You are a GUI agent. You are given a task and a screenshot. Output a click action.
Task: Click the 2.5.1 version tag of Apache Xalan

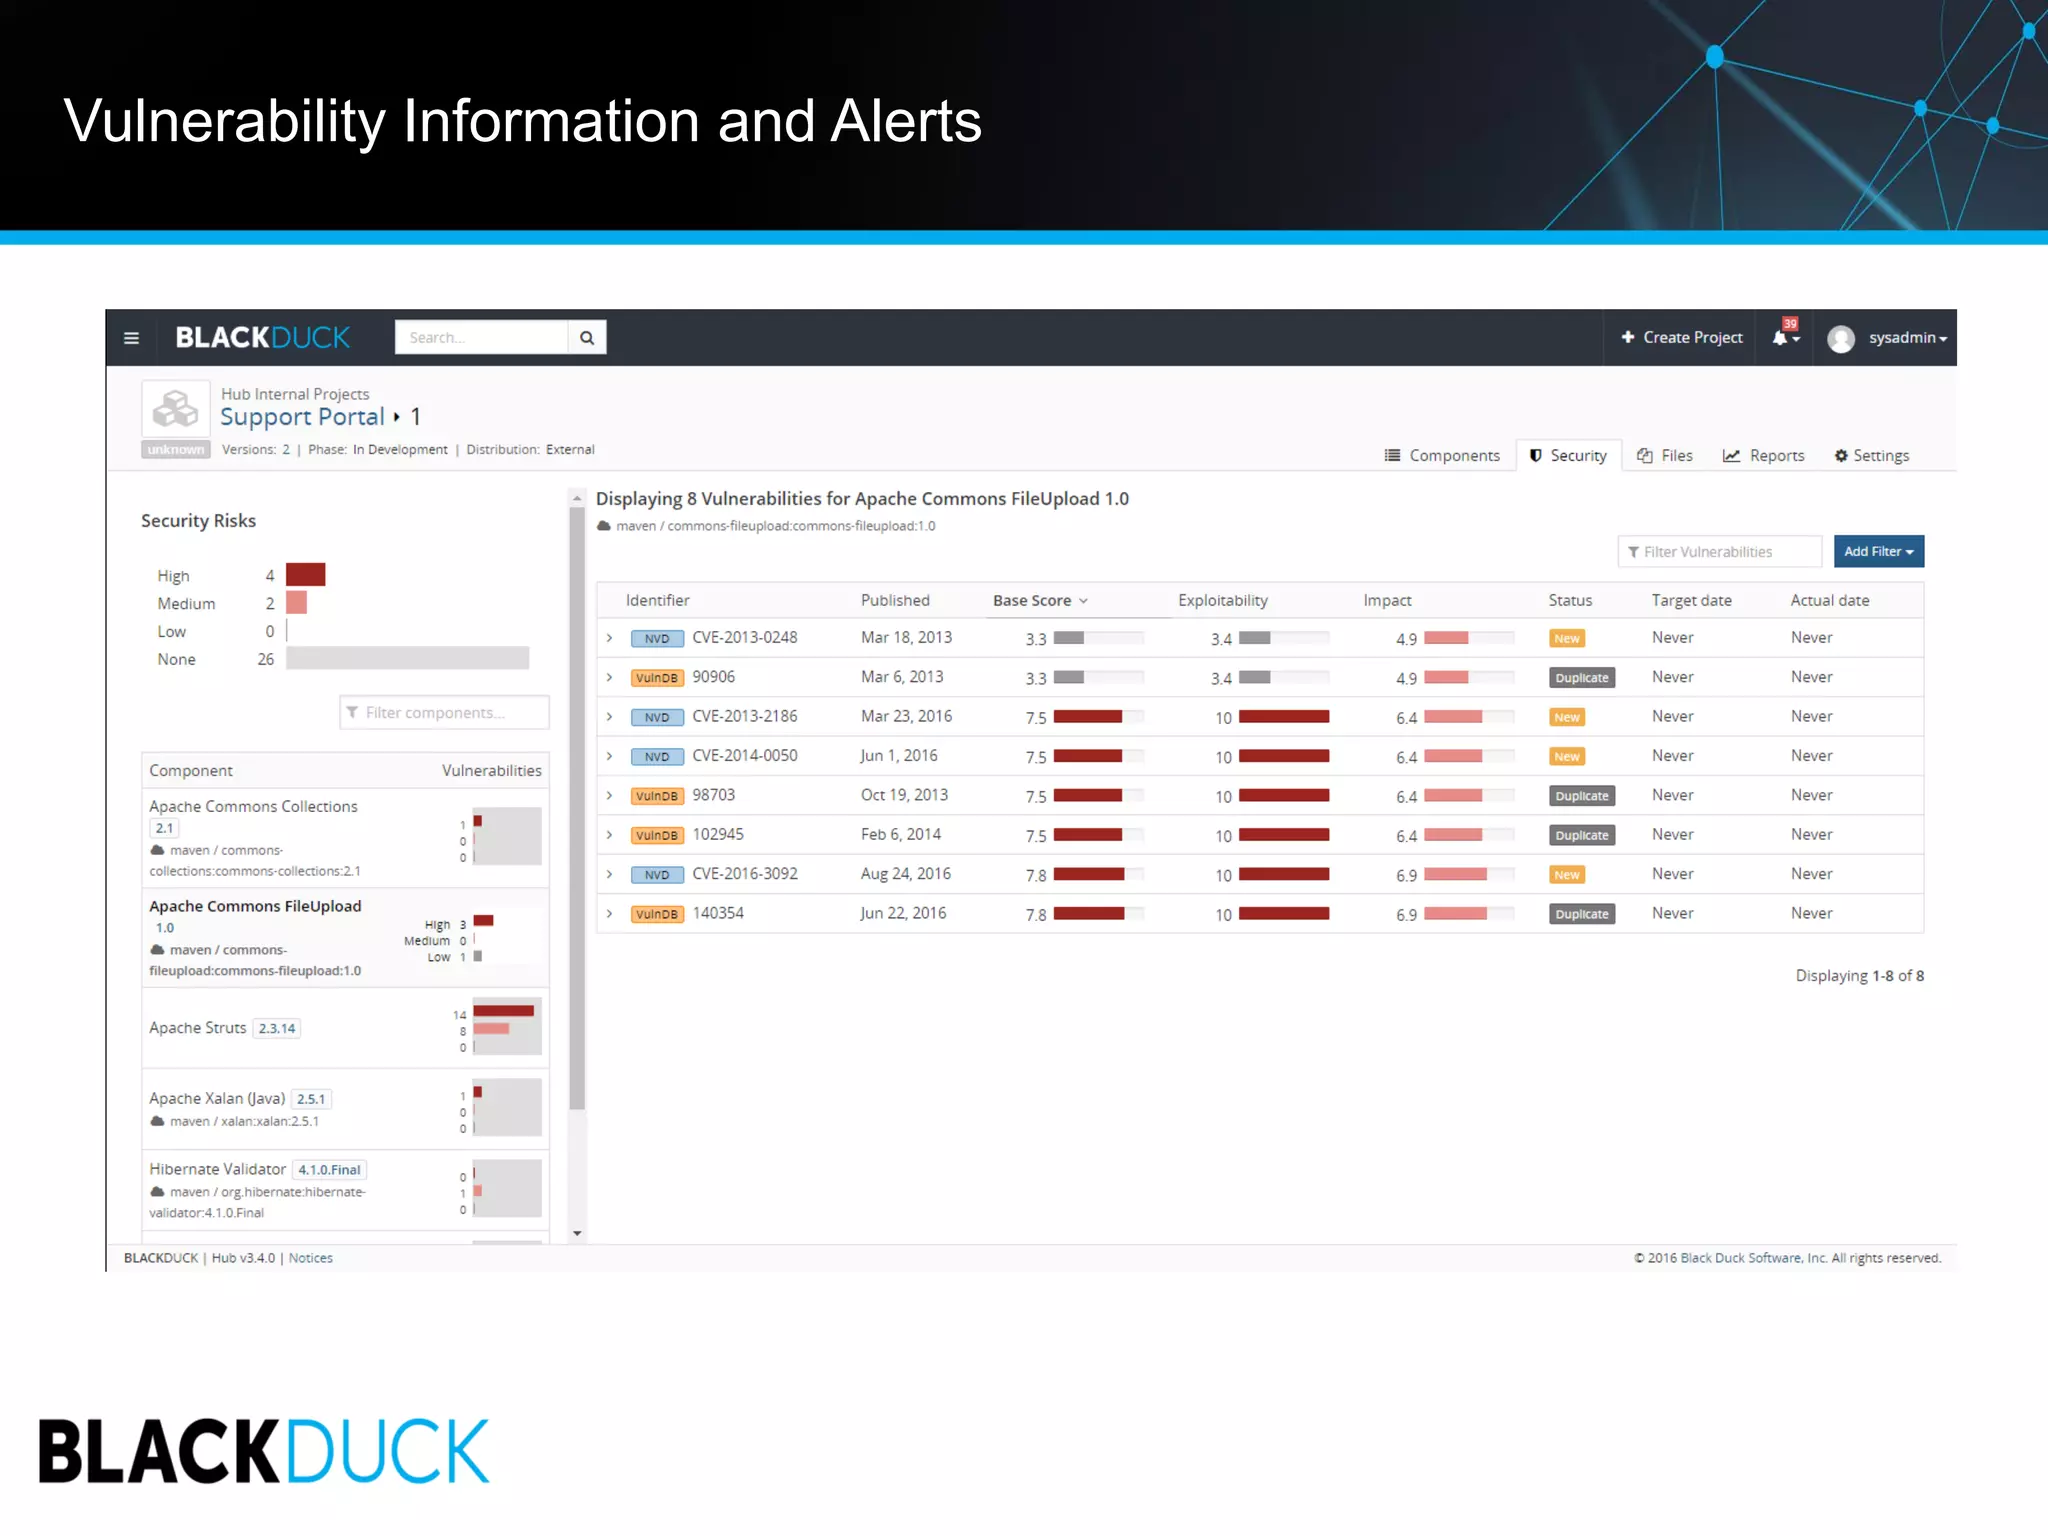311,1099
